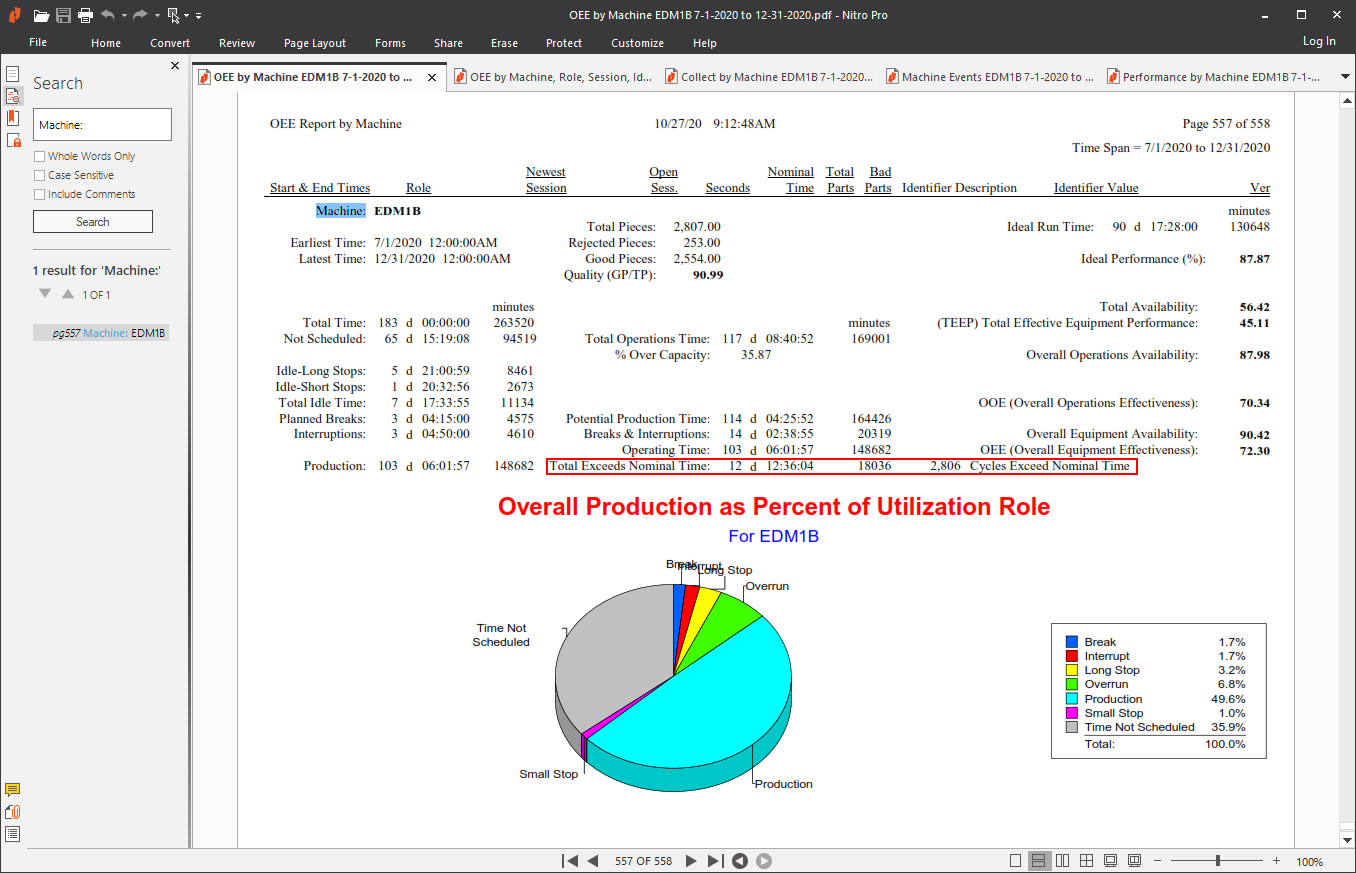Viewport: 1356px width, 873px height.
Task: Switch to Single page view
Action: click(1016, 861)
